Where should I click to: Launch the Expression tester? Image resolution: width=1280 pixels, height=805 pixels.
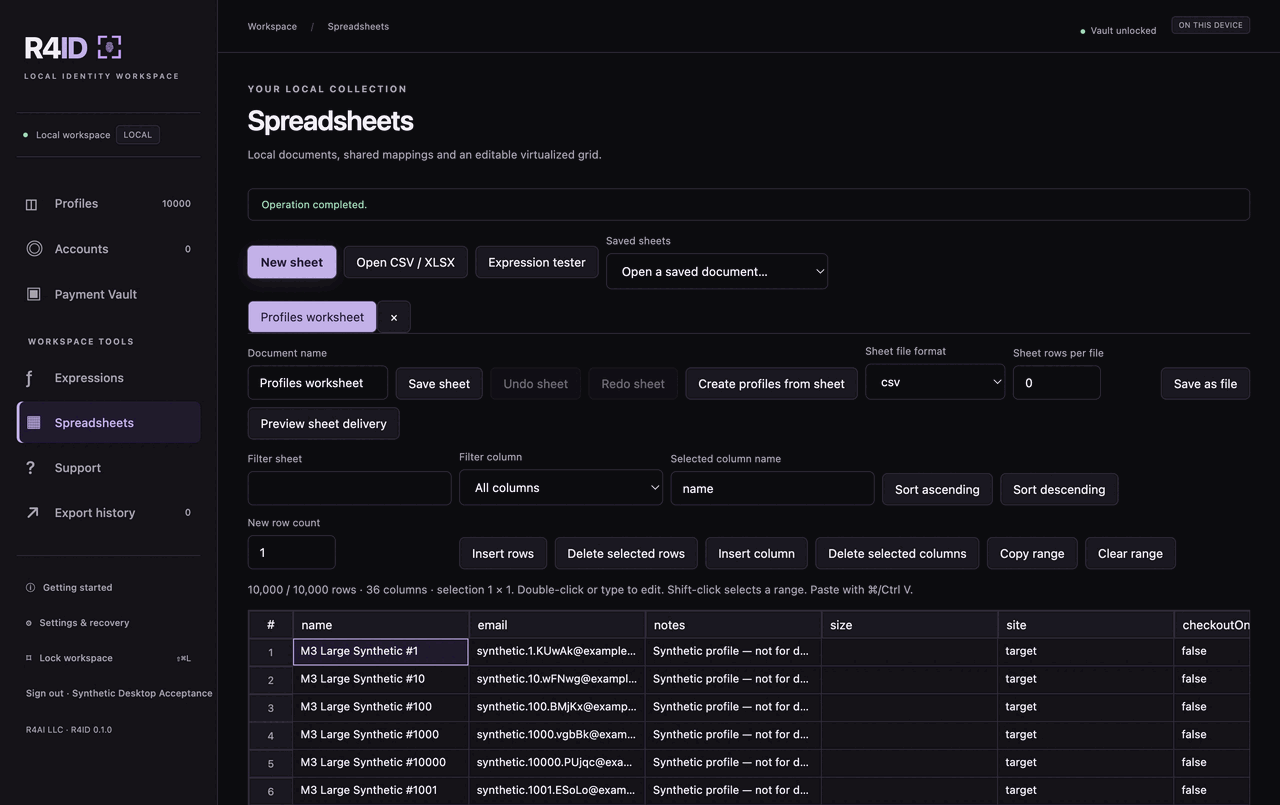point(537,262)
